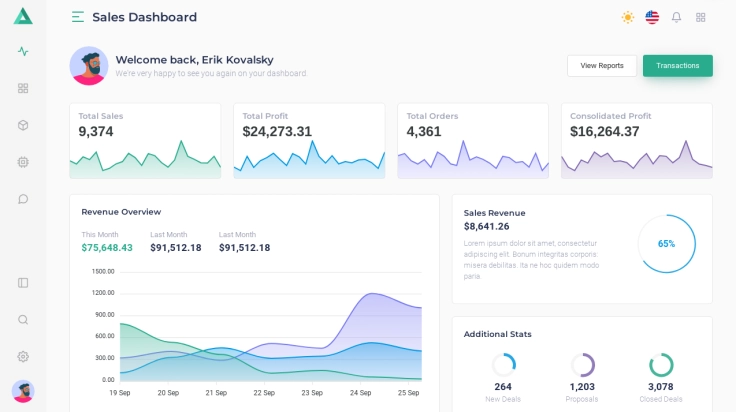Open the cube icon in sidebar

click(x=23, y=125)
